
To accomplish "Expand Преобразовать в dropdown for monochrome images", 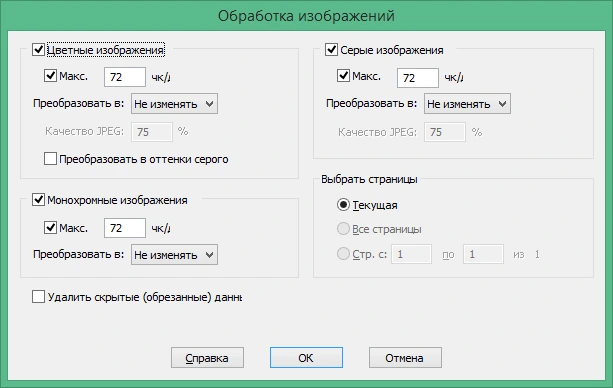I will (174, 255).
